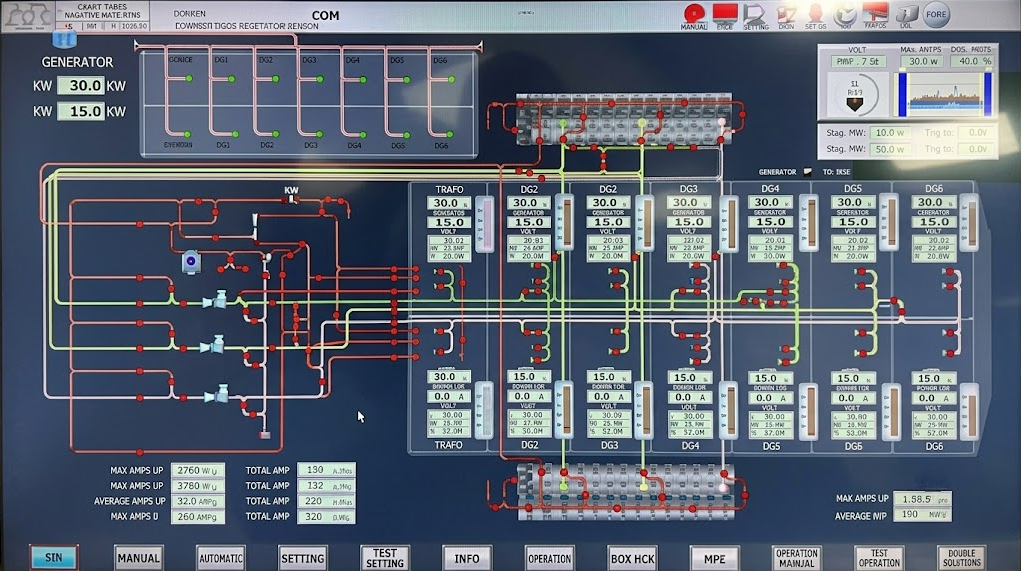Image resolution: width=1021 pixels, height=571 pixels.
Task: Open the FKAFOS toolbar icon
Action: (x=875, y=13)
